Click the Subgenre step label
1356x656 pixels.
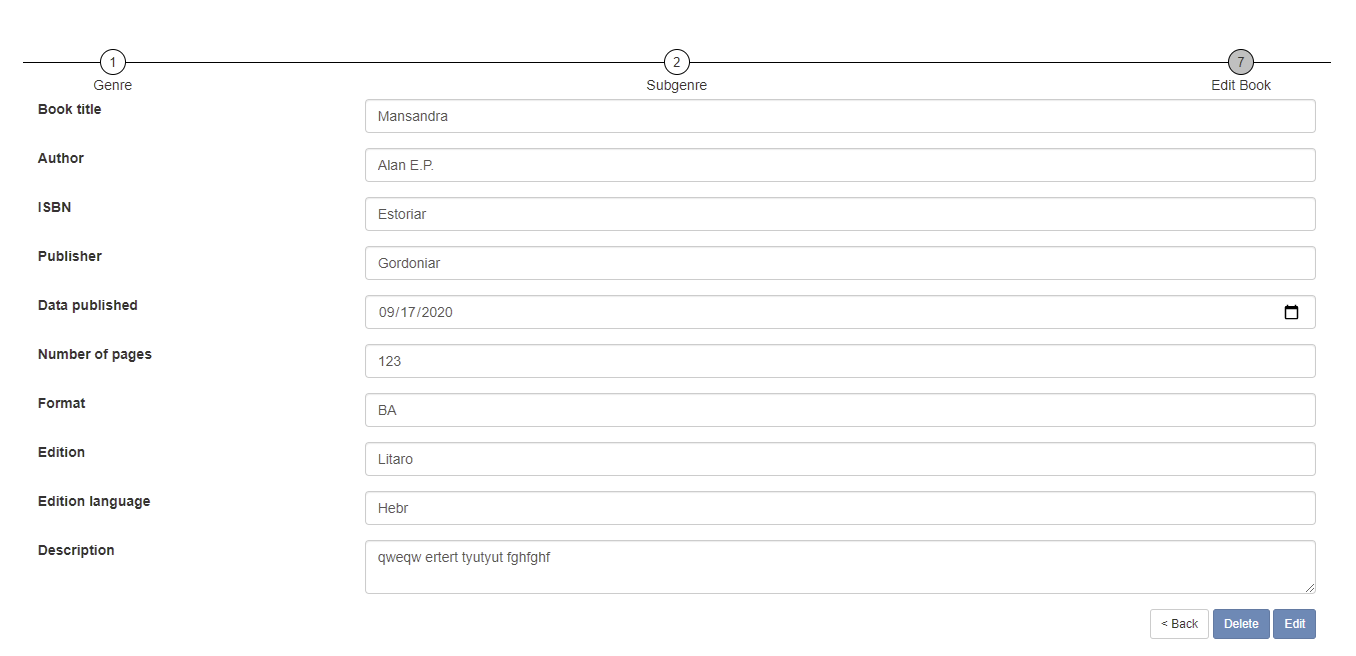pos(677,86)
